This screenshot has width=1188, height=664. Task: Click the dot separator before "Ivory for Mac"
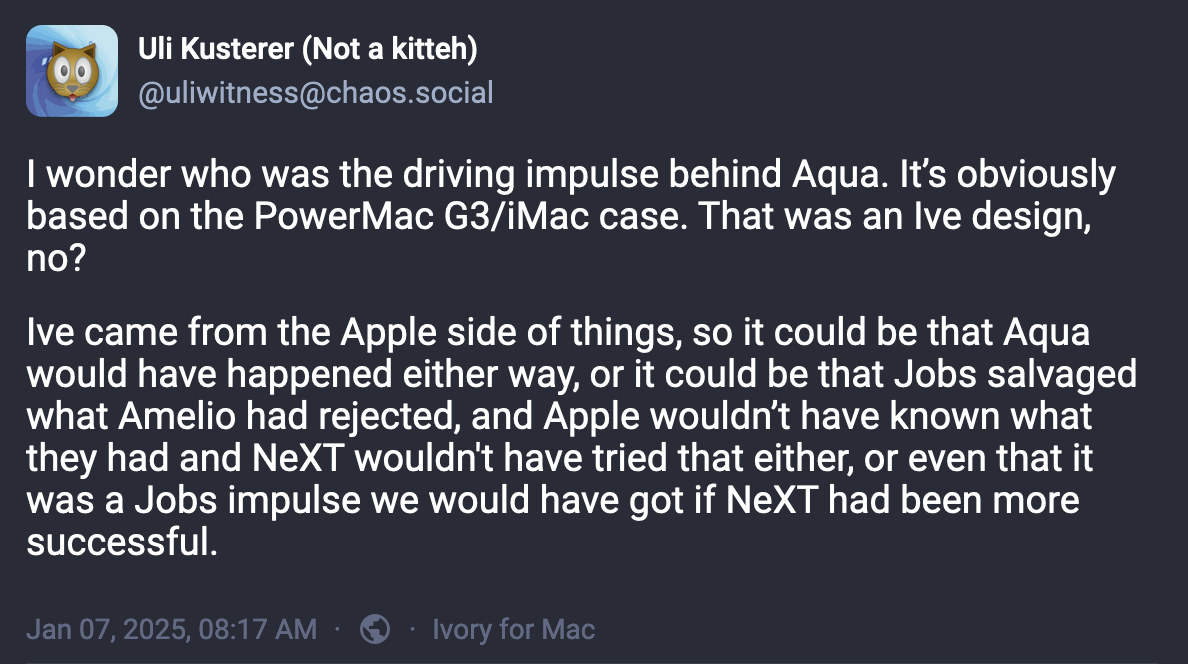click(411, 629)
